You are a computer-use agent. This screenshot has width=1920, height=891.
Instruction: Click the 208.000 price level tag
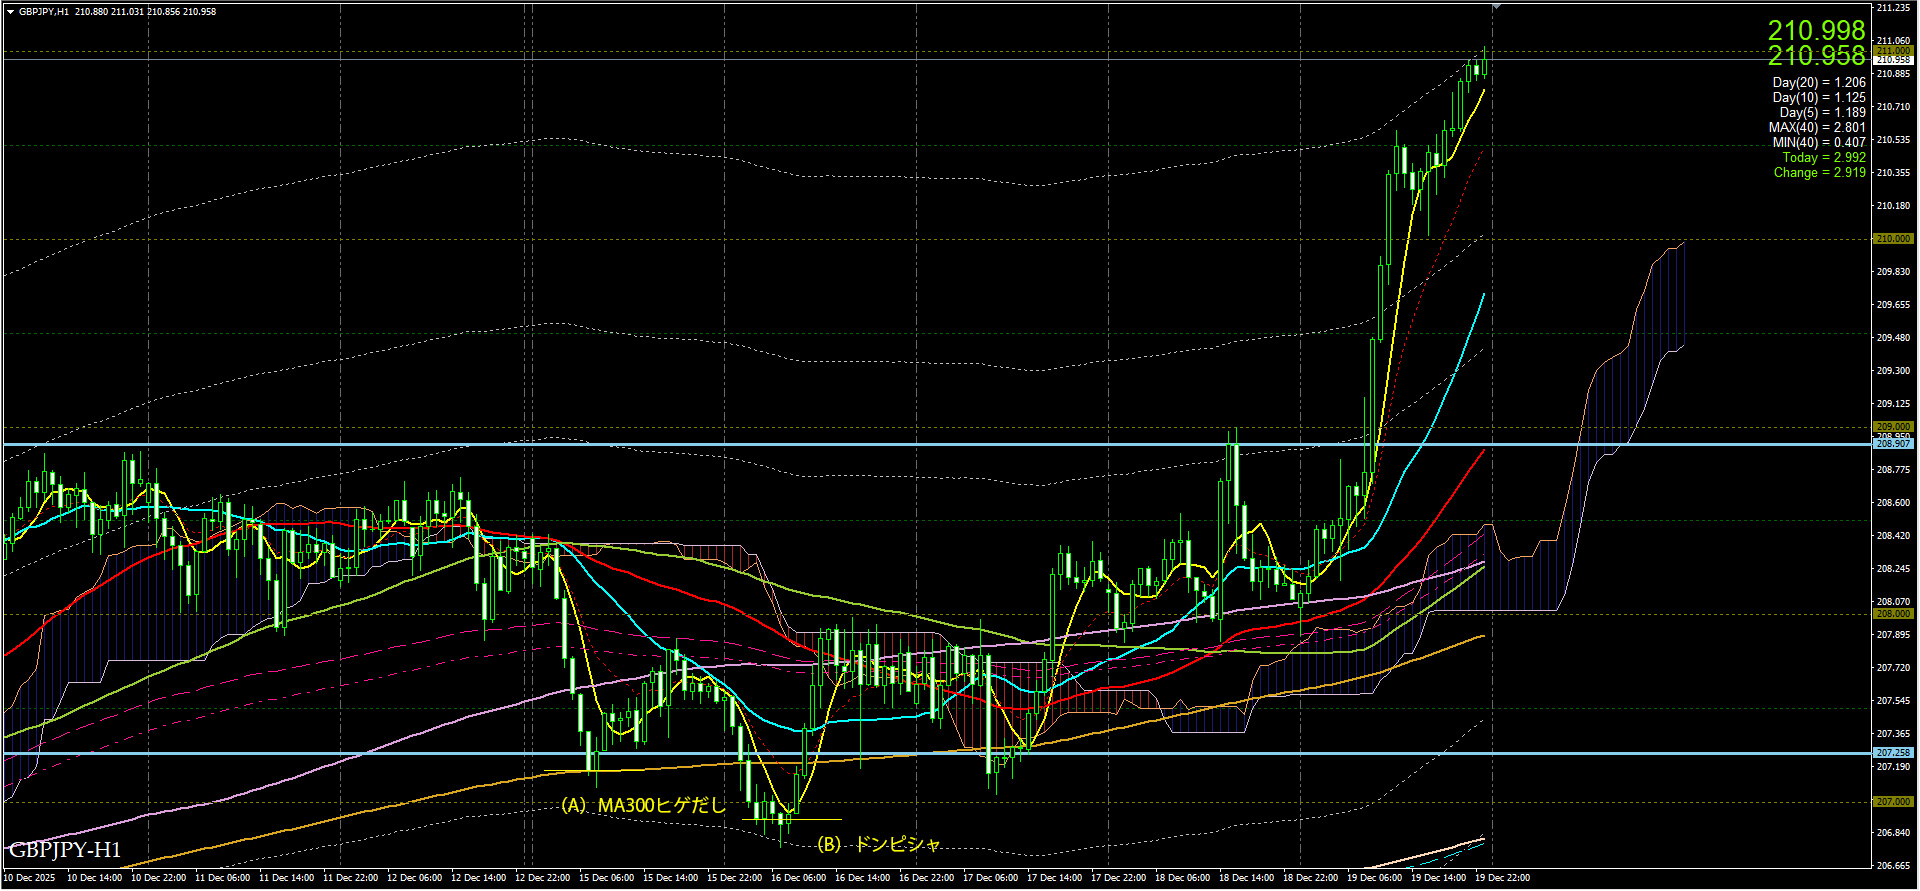tap(1892, 614)
